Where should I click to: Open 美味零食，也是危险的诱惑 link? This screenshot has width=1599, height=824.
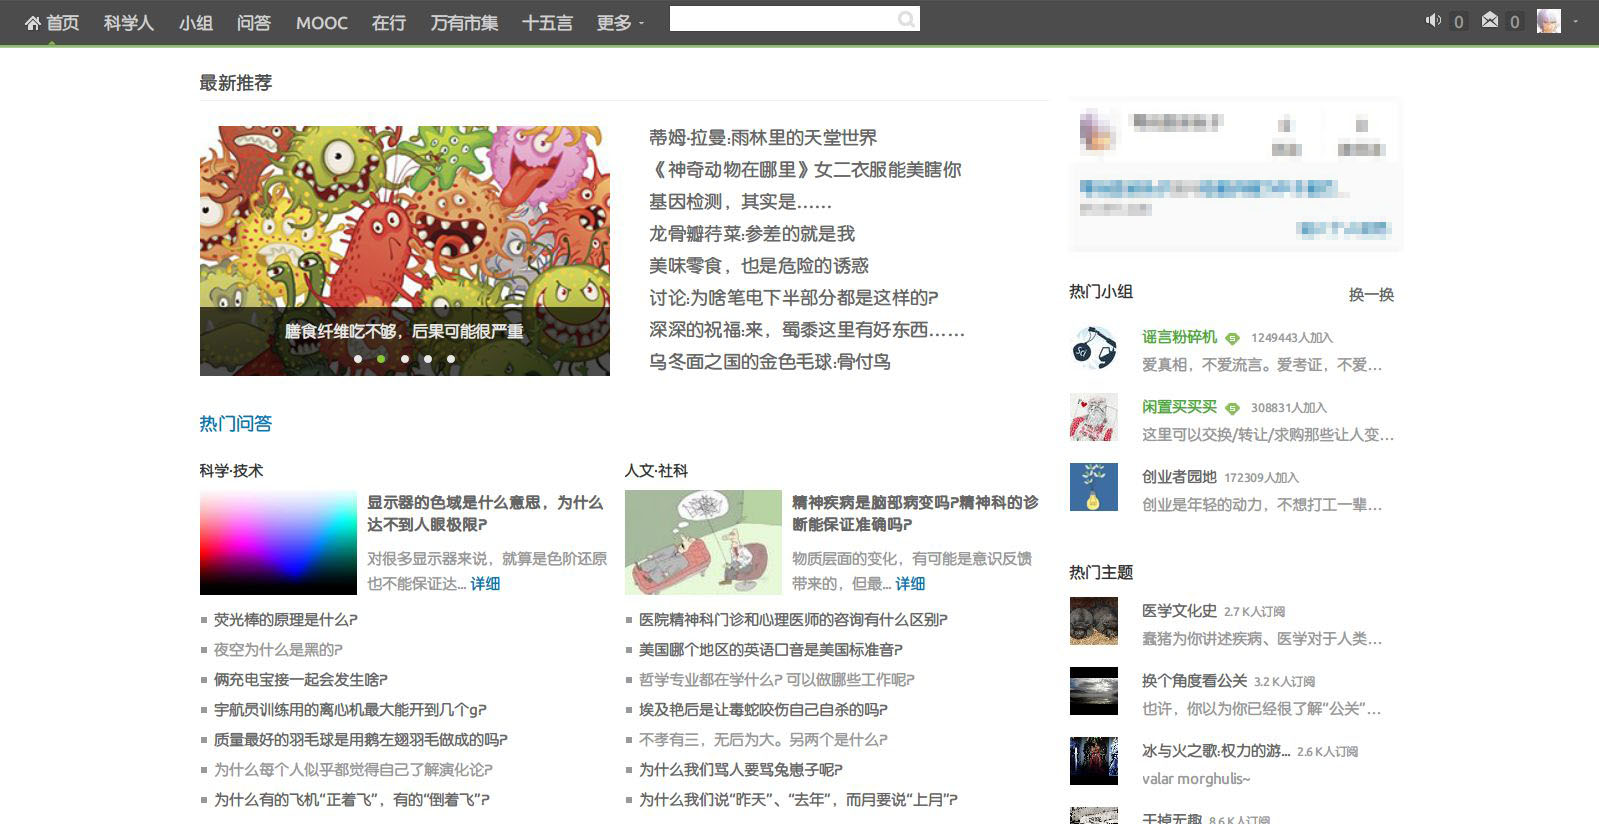pyautogui.click(x=759, y=266)
